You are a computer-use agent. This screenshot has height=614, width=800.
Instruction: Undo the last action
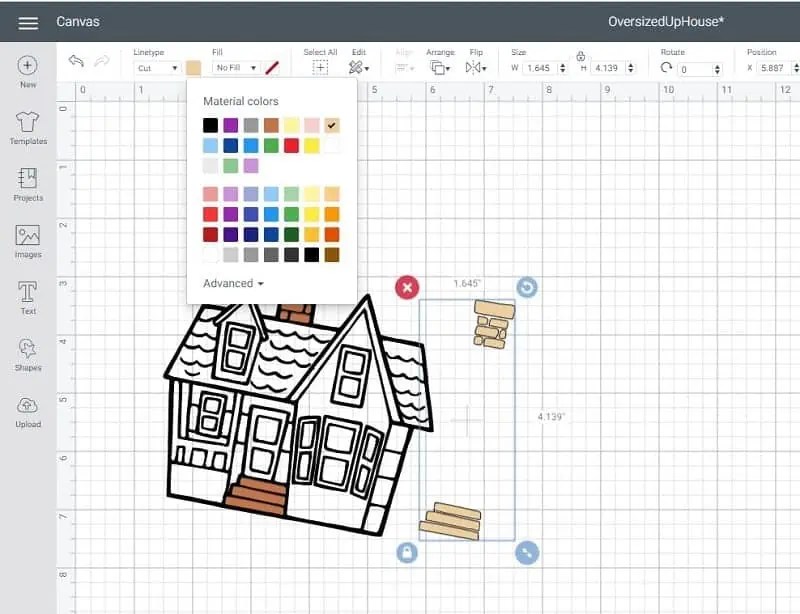pos(76,61)
